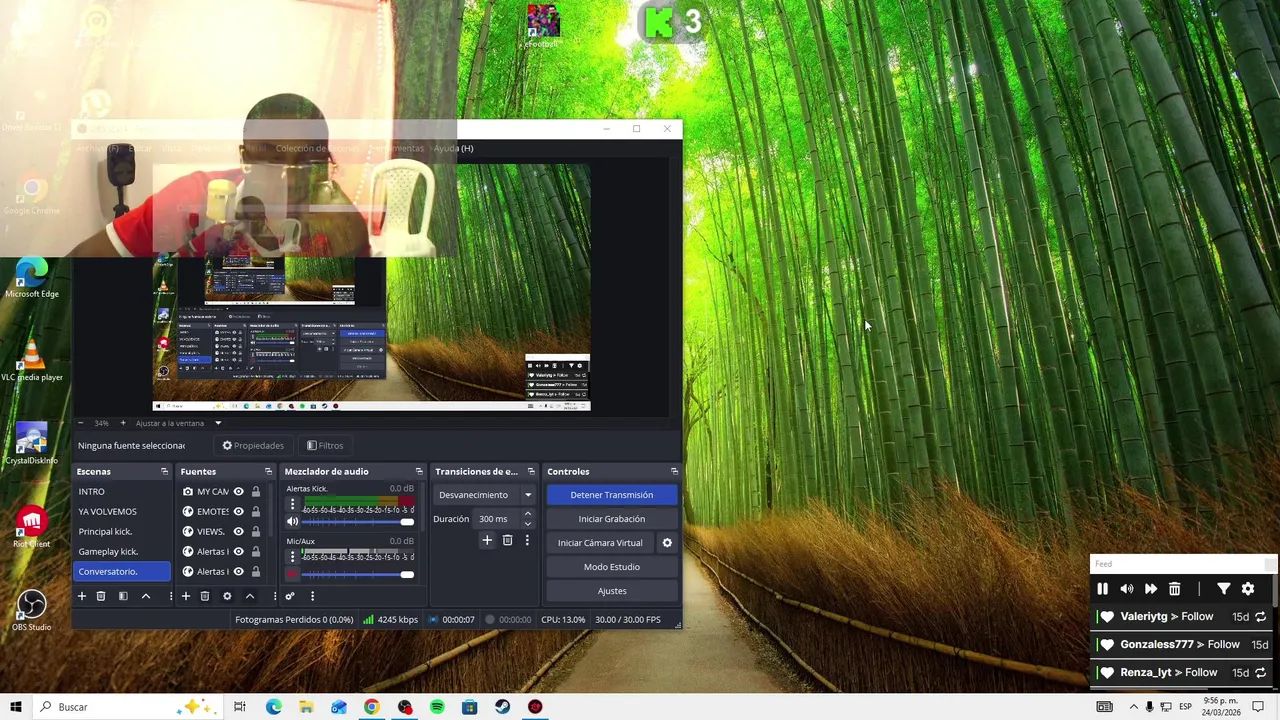Add a new scene in Escenas panel

click(x=82, y=596)
